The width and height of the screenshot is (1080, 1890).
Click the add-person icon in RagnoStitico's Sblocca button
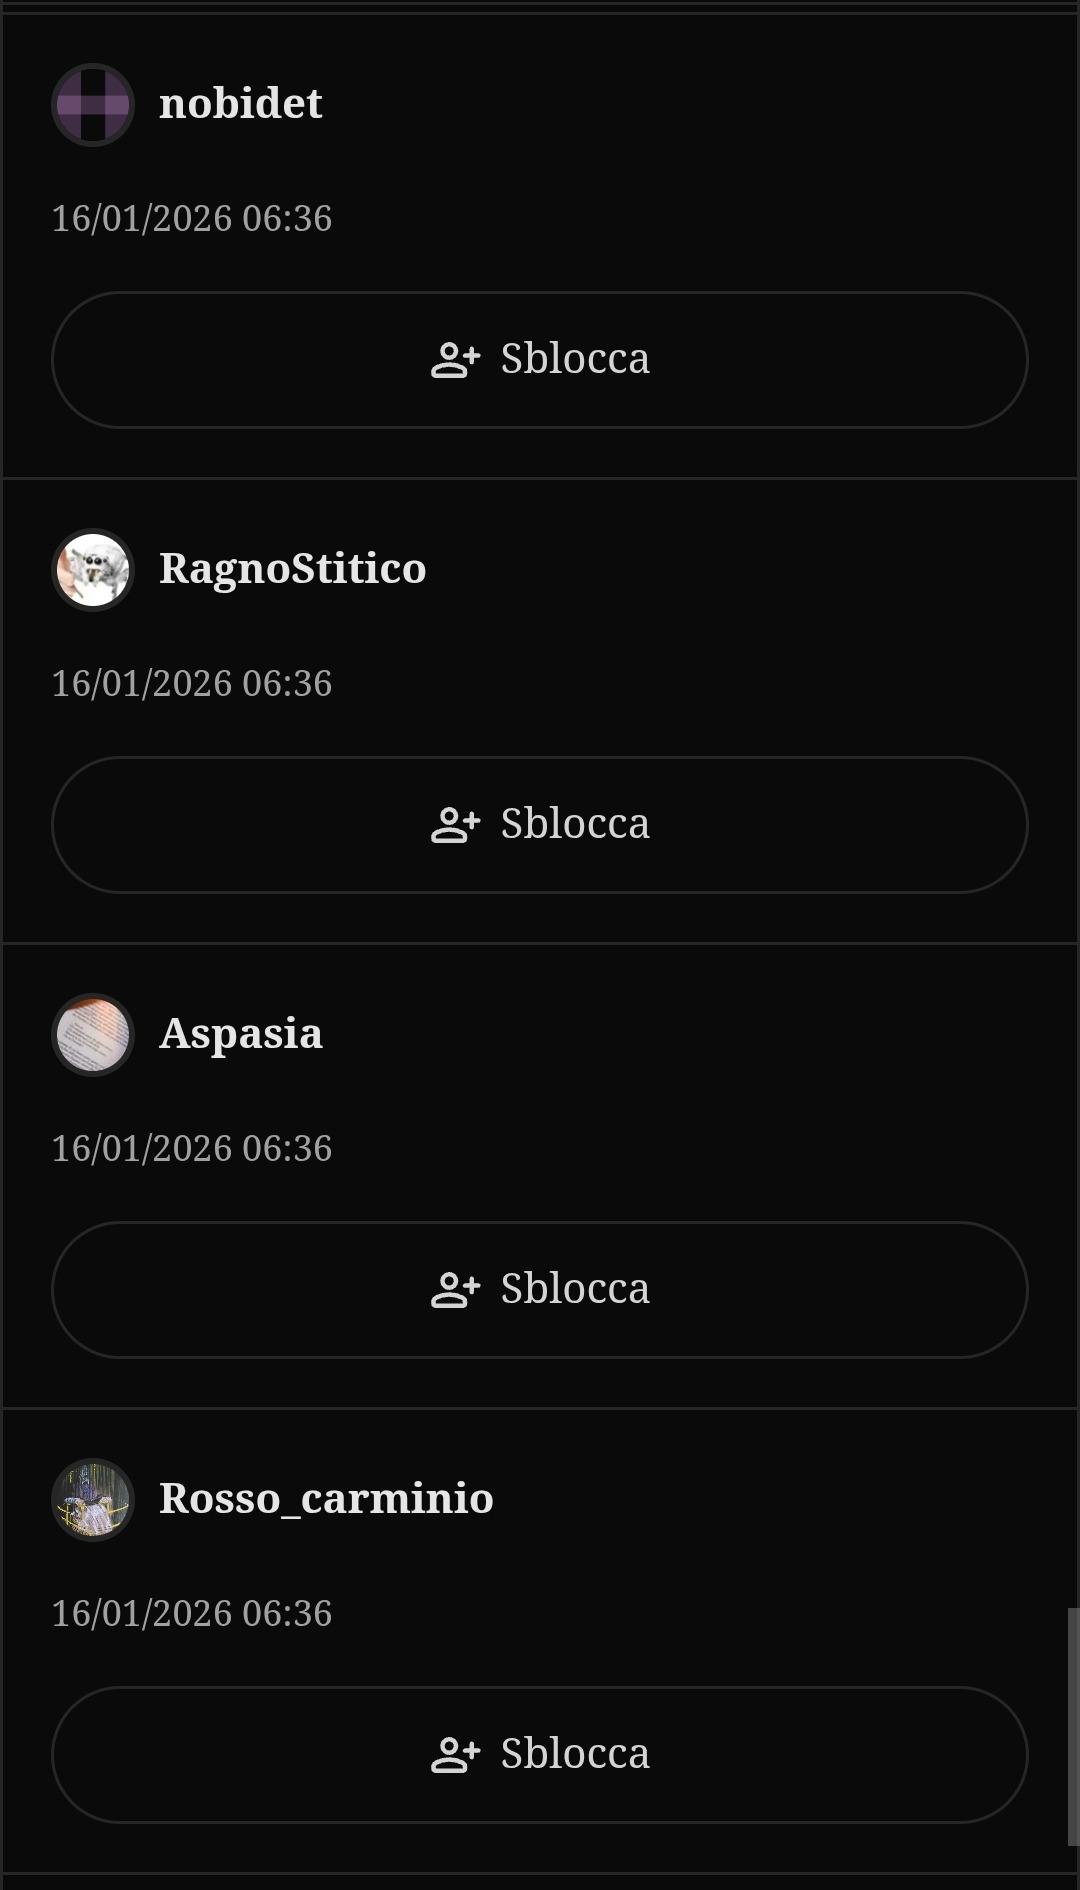point(456,825)
